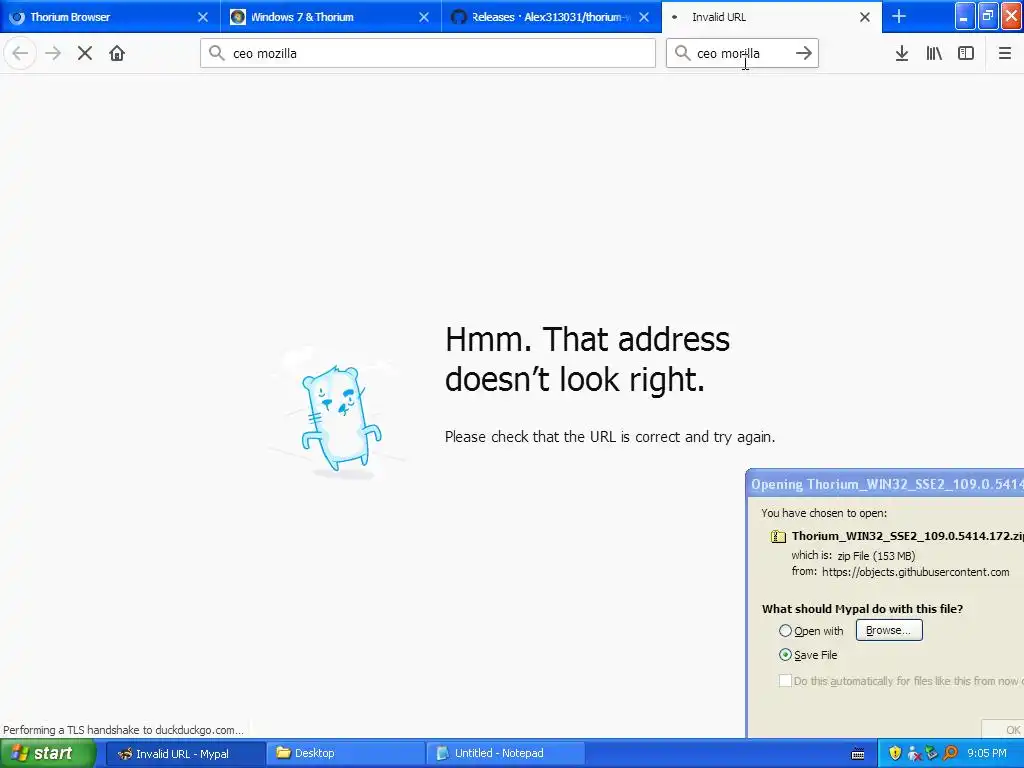1024x768 pixels.
Task: Click the Please check the URL message
Action: (x=610, y=437)
